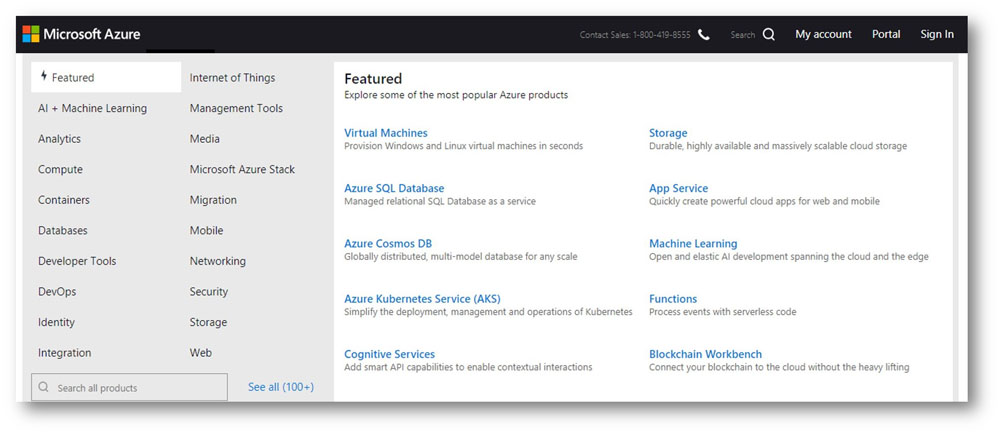Select the Networking category
Image resolution: width=1000 pixels, height=434 pixels.
(217, 261)
